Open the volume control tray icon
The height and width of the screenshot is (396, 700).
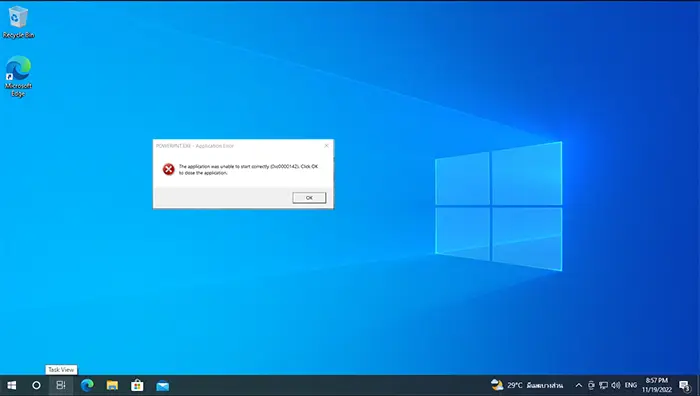616,385
